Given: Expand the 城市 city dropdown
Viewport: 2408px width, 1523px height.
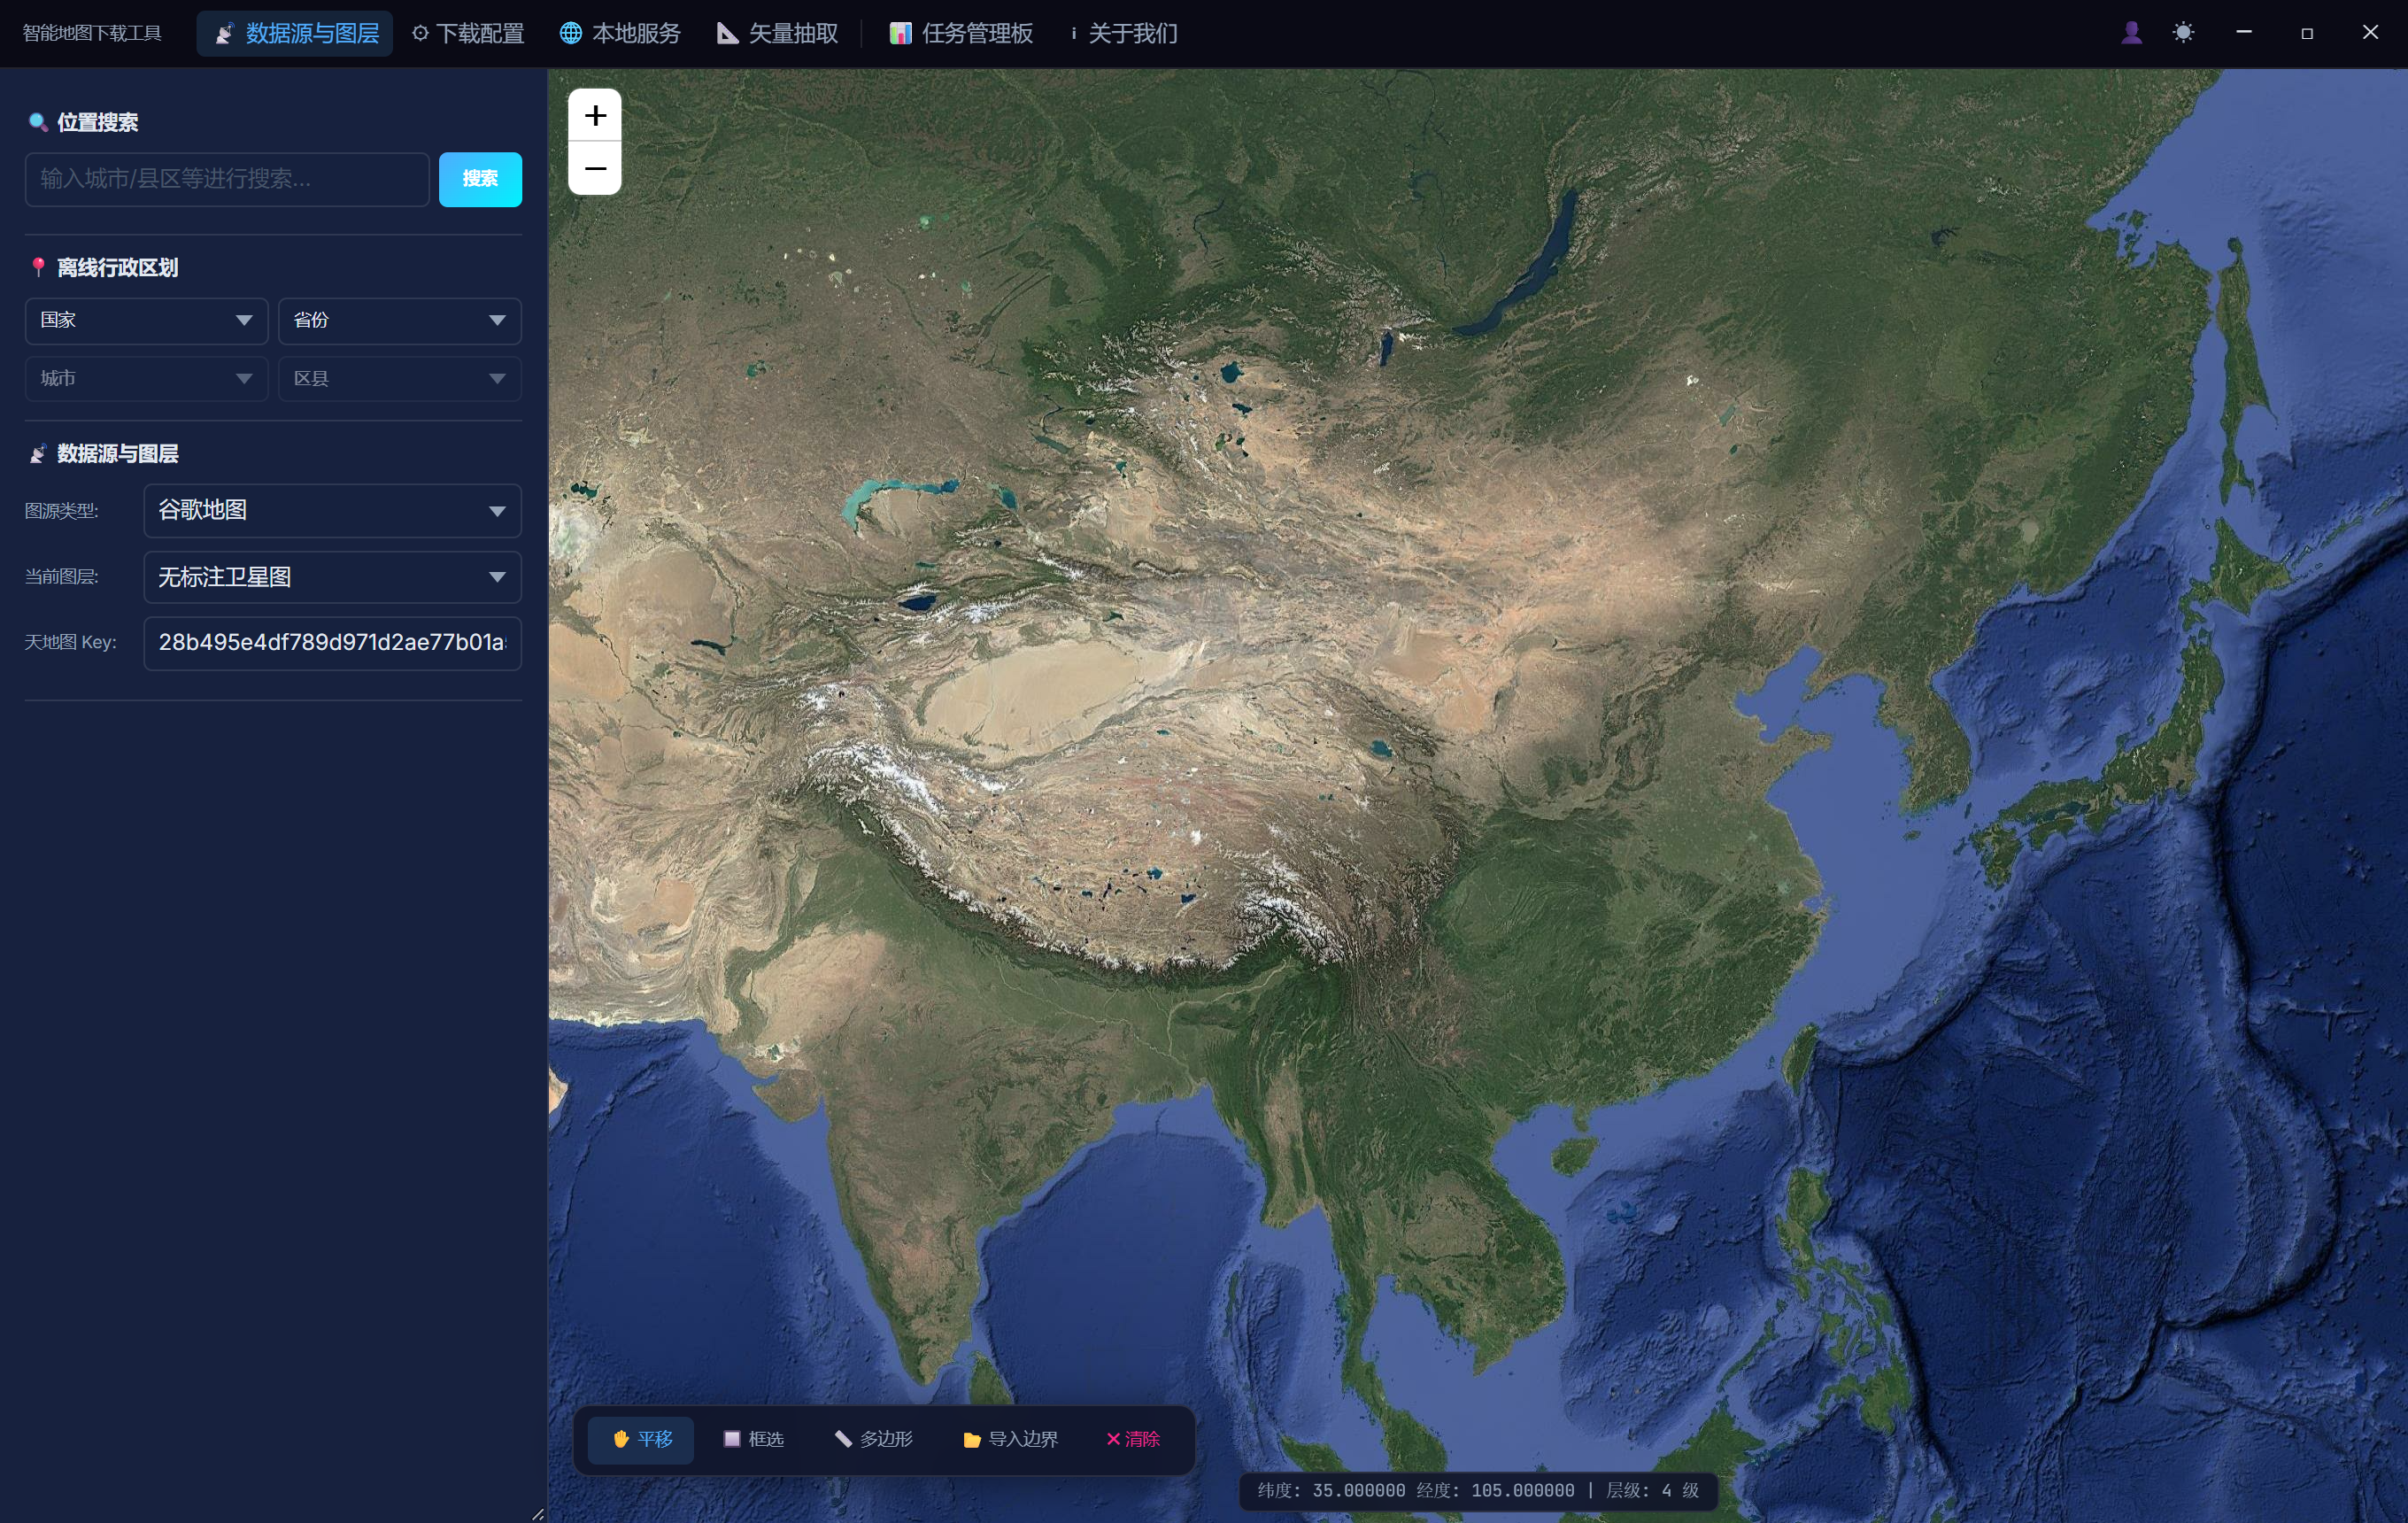Looking at the screenshot, I should coord(146,378).
